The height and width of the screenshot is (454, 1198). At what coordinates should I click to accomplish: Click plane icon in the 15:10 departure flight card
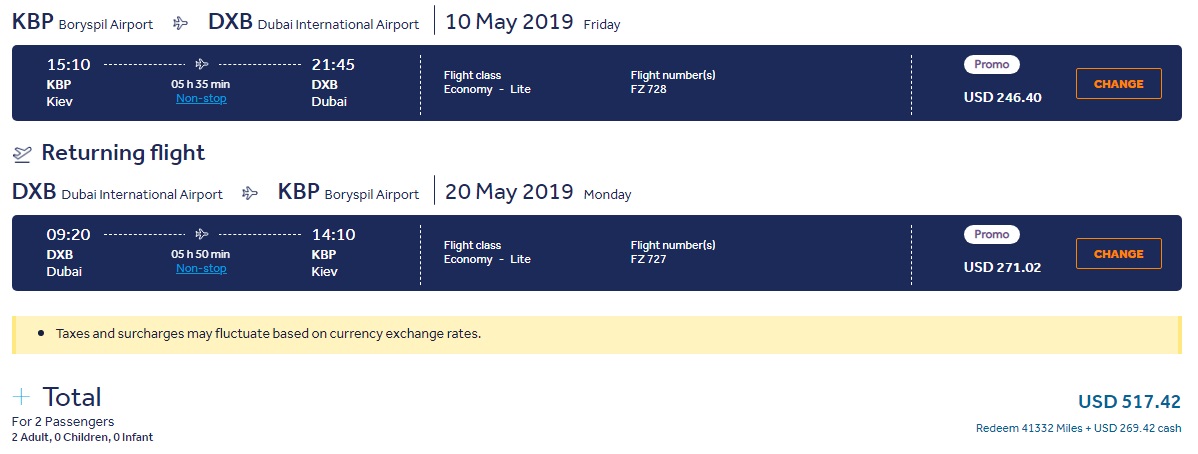coord(201,65)
